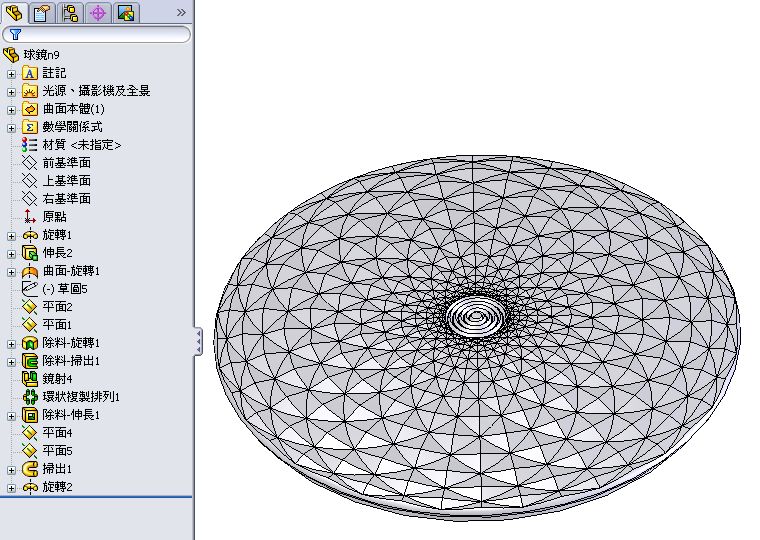Expand the 註記 annotations folder
Viewport: 760px width, 540px height.
click(11, 74)
